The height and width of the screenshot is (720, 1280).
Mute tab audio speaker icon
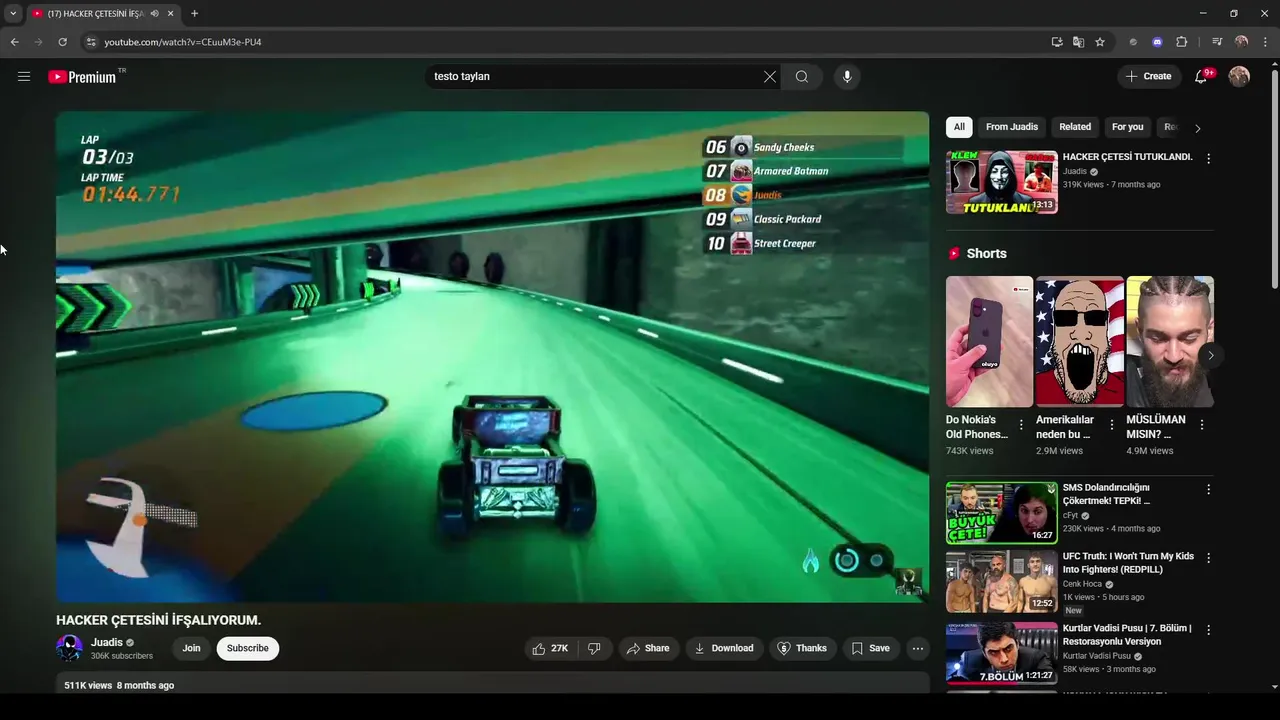154,14
